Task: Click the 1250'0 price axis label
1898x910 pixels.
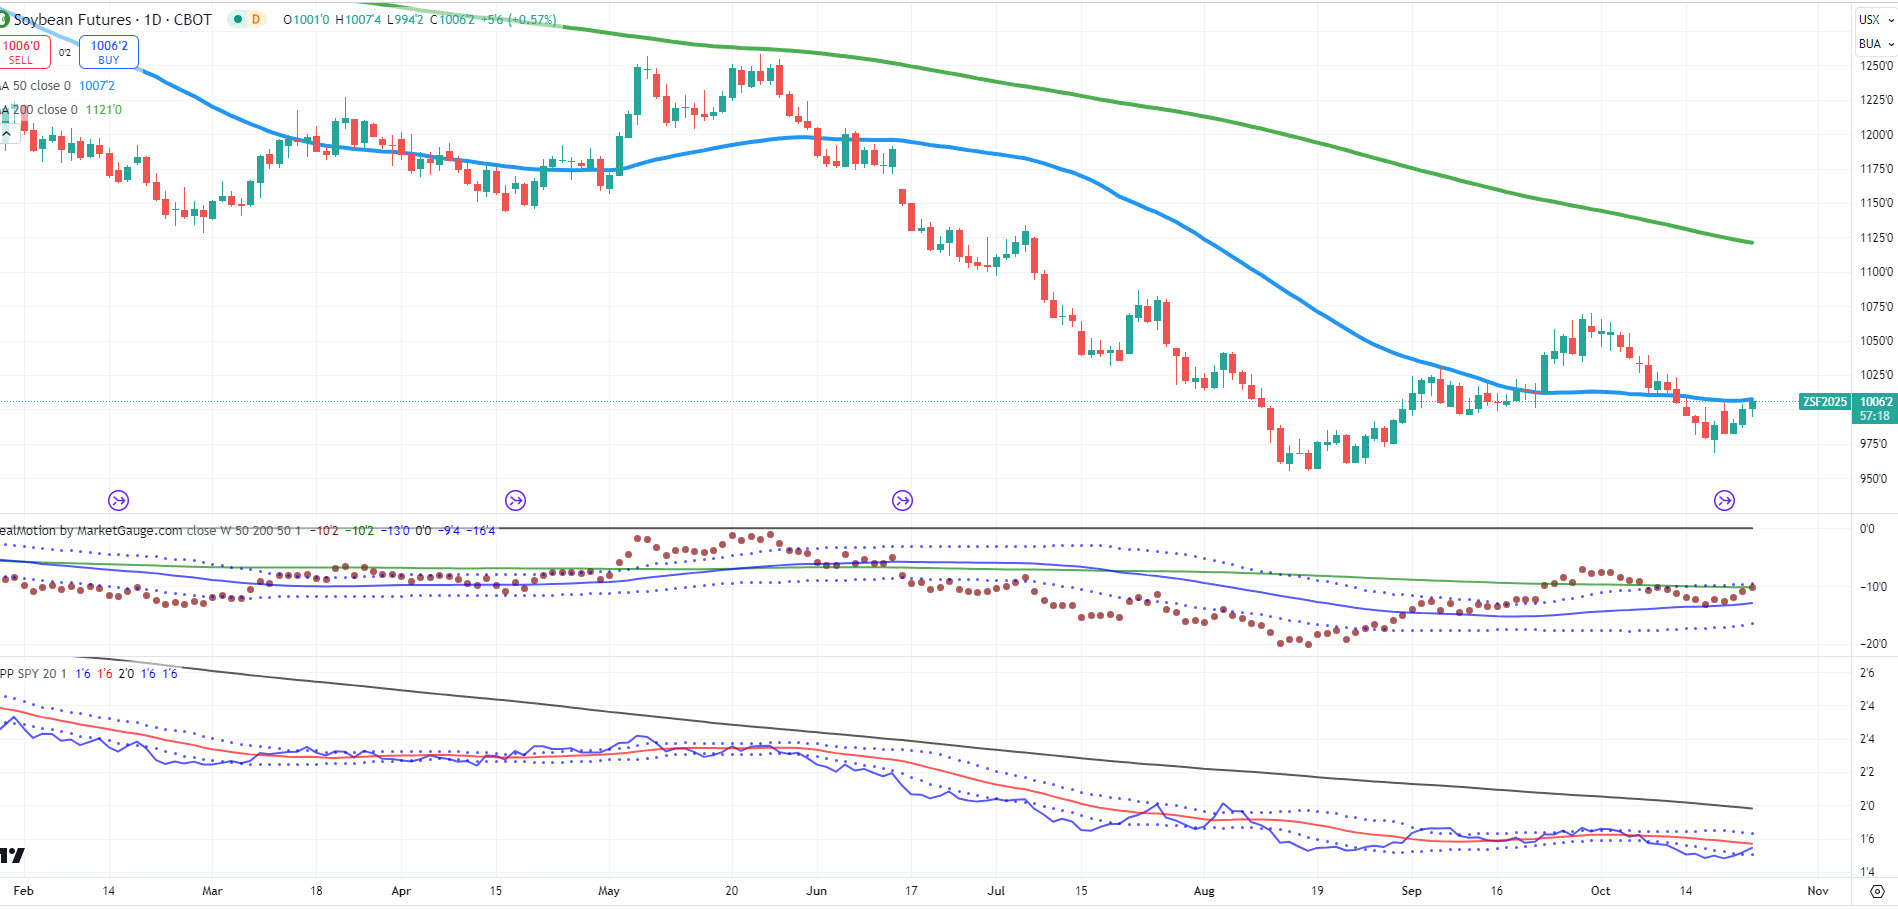Action: (1876, 66)
